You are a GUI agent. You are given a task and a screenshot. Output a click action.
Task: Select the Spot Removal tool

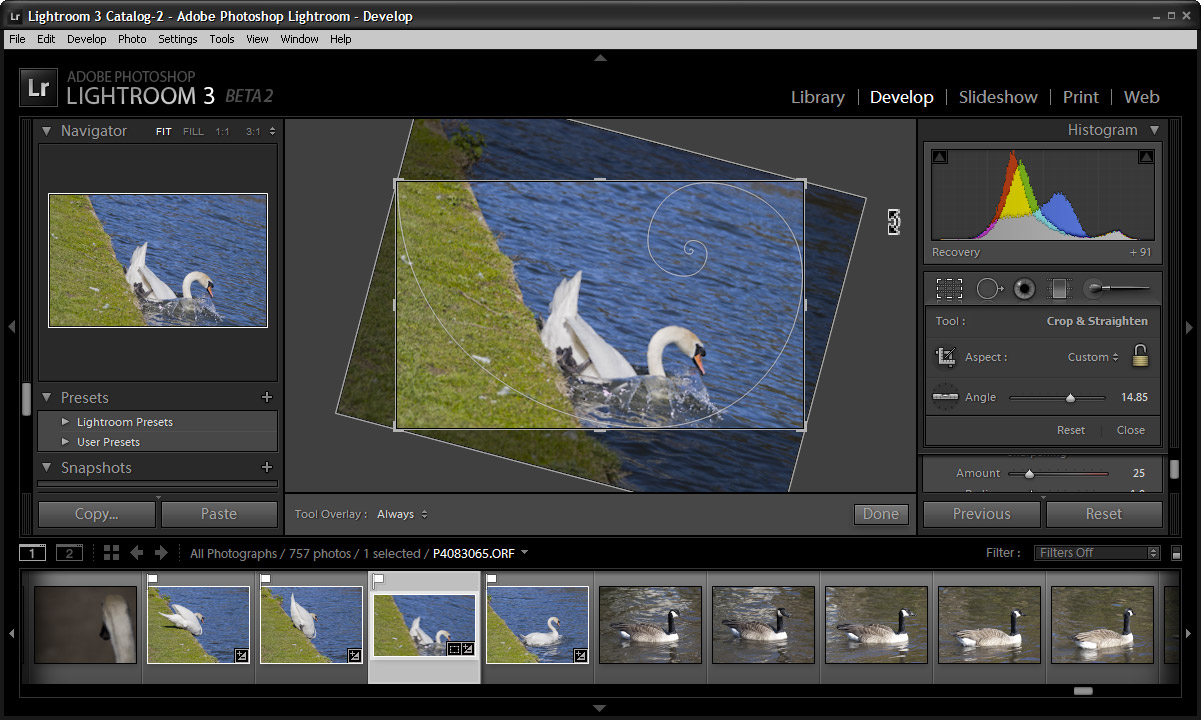coord(989,289)
